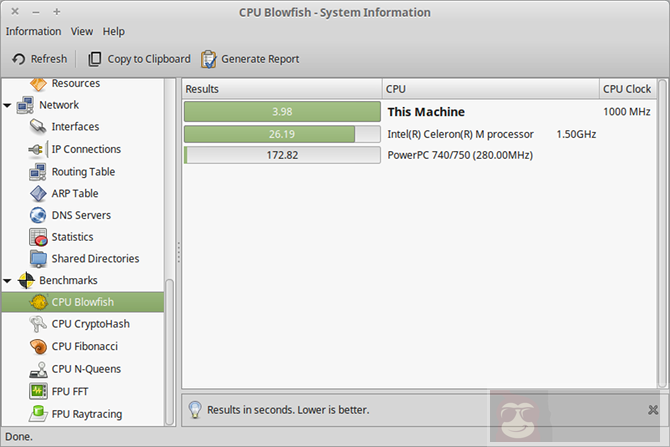Open the Routing Table icon

38,171
